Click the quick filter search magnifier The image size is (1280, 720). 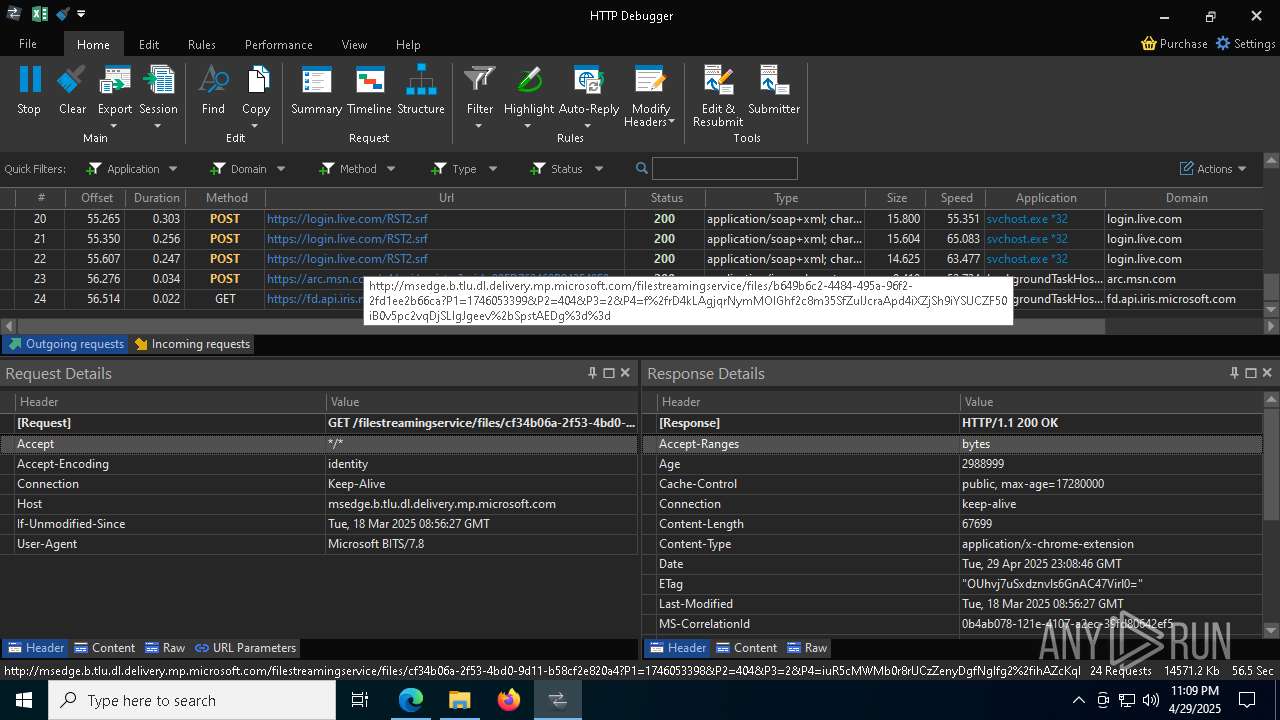coord(642,168)
